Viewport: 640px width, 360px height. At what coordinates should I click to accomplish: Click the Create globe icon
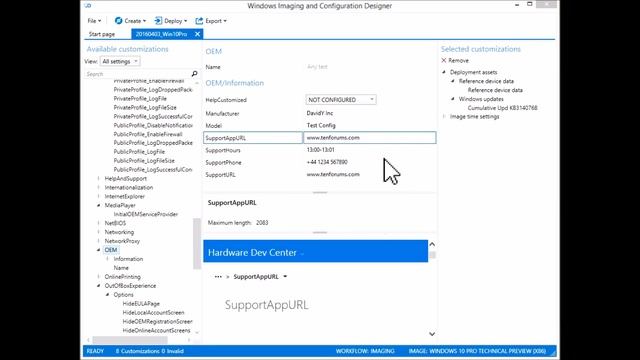118,21
